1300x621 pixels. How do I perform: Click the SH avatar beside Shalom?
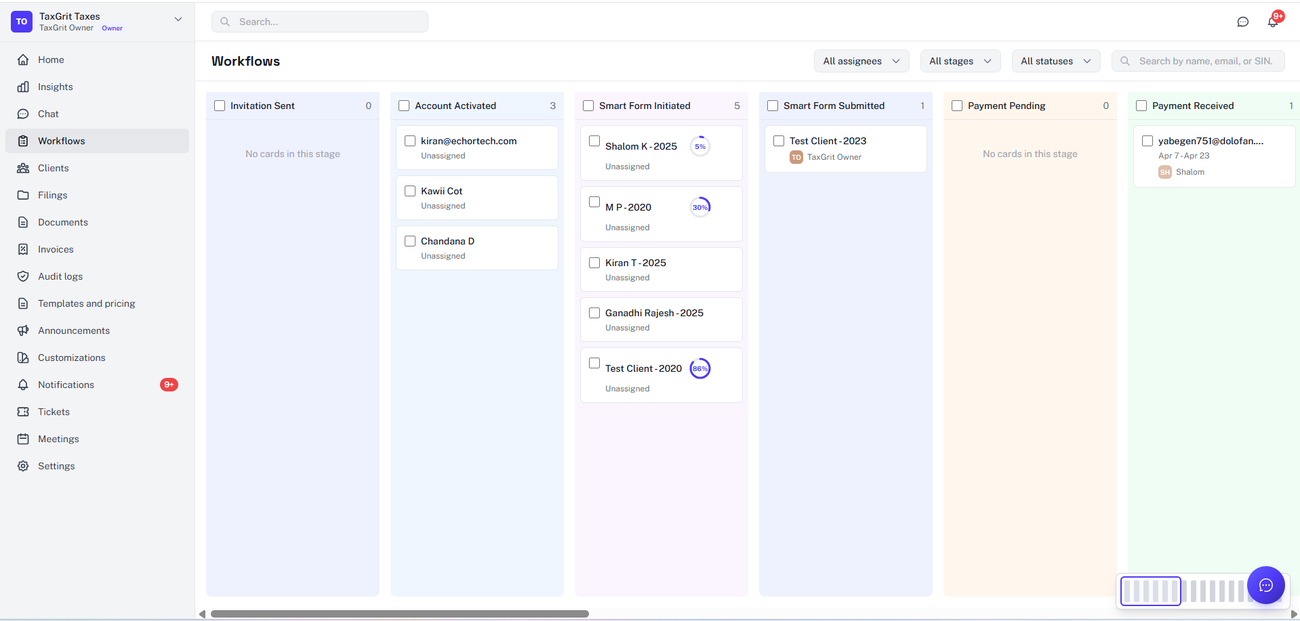coord(1165,172)
